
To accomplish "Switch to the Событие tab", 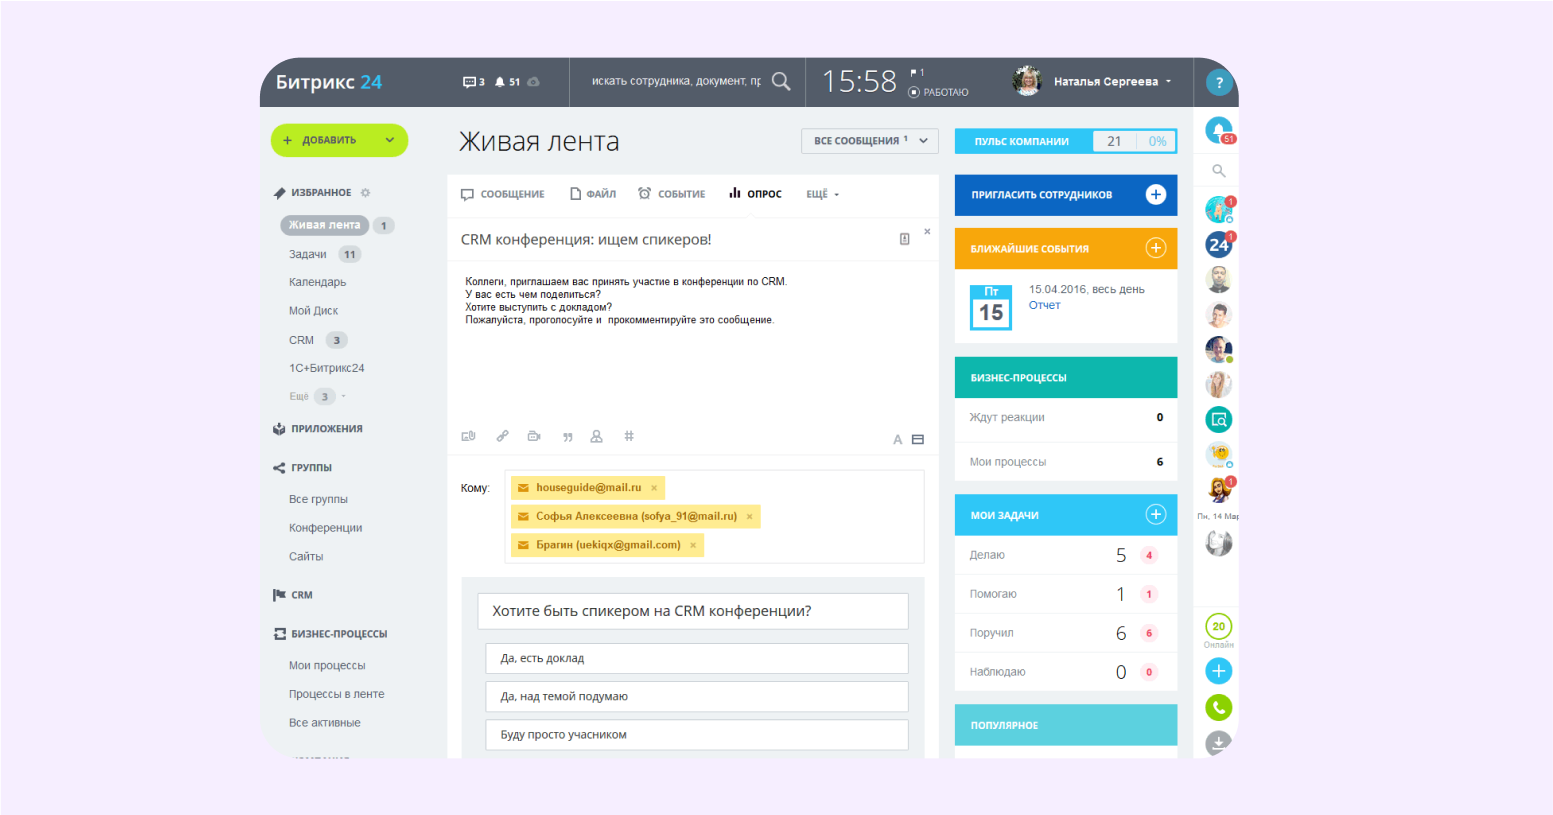I will [x=672, y=194].
